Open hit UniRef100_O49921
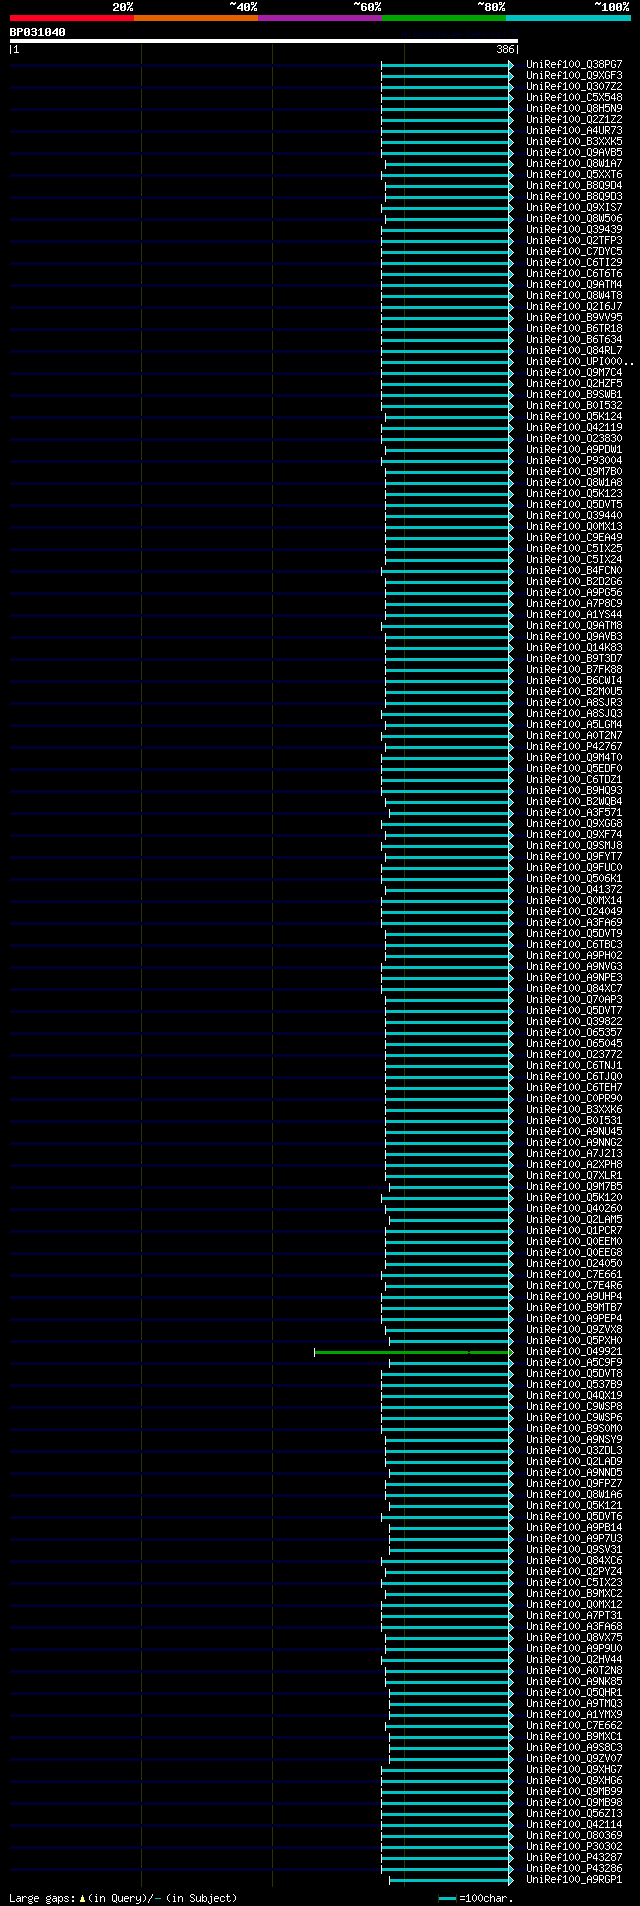 click(574, 1351)
